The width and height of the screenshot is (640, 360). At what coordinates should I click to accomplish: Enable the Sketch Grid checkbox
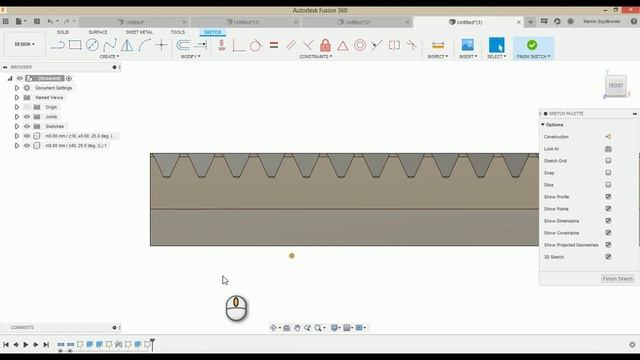(608, 161)
